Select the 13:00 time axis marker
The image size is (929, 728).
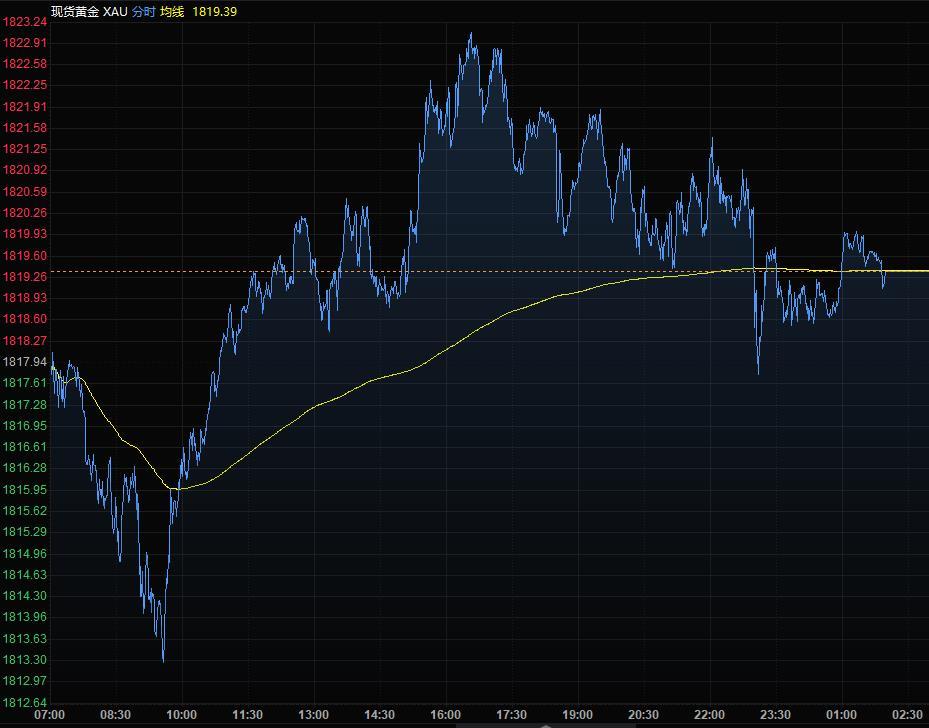[x=313, y=715]
